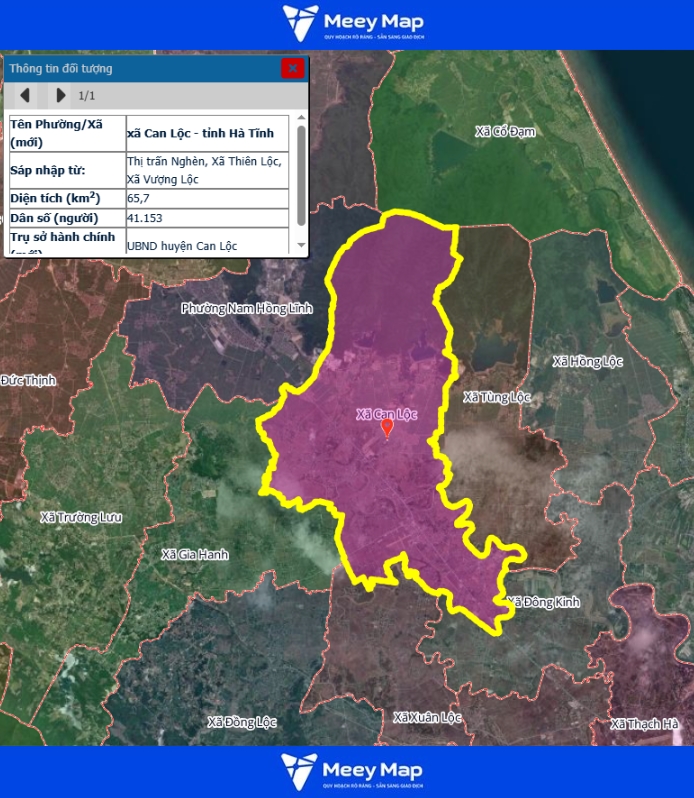The width and height of the screenshot is (694, 798).
Task: Click the Xã Gia Hanh map label
Action: click(195, 554)
